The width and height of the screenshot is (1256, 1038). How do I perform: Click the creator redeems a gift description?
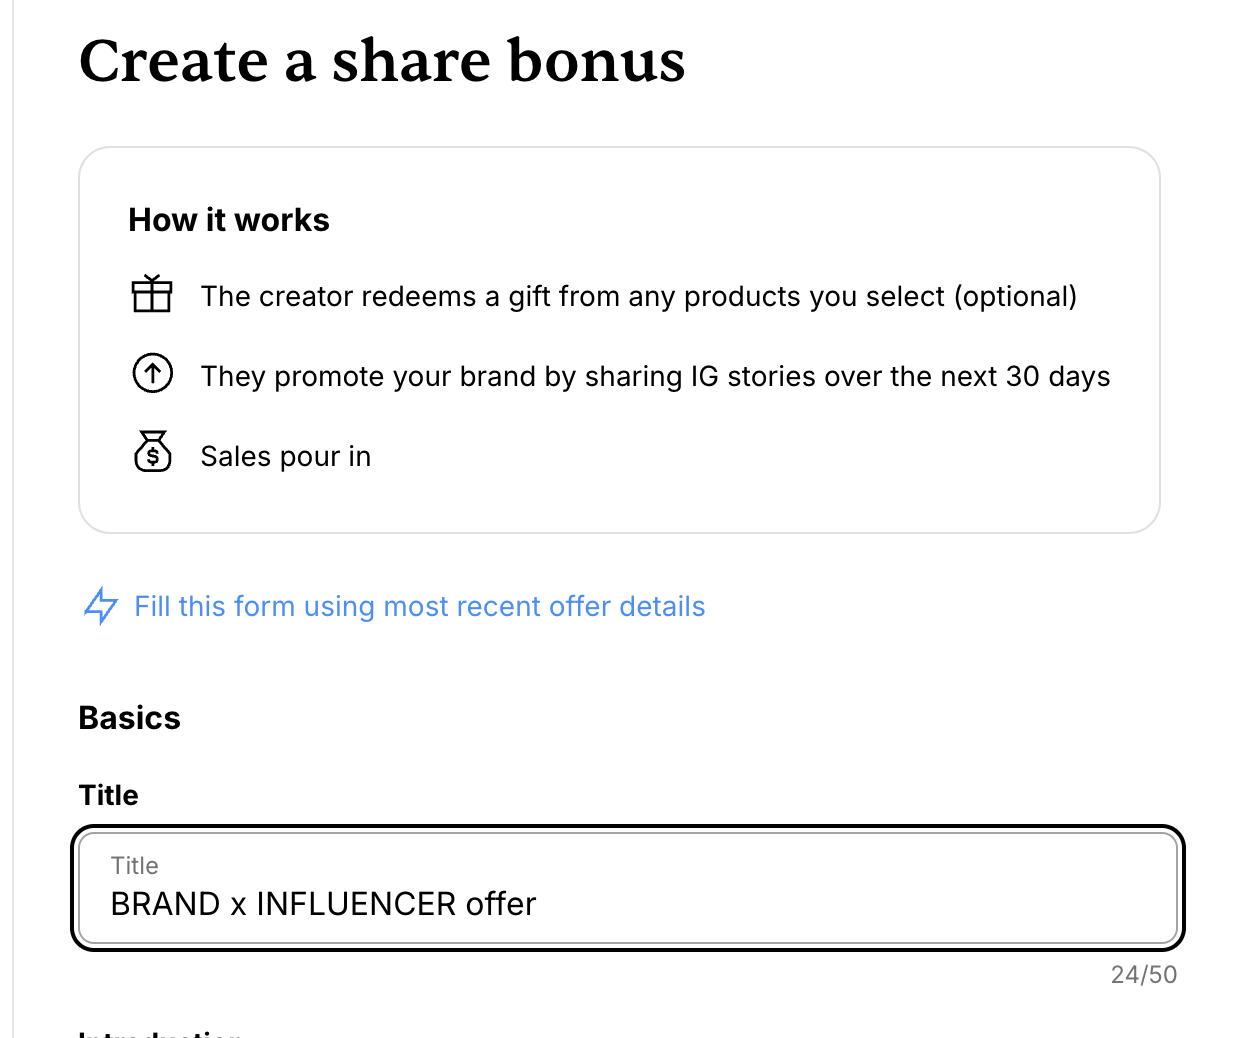[x=639, y=296]
